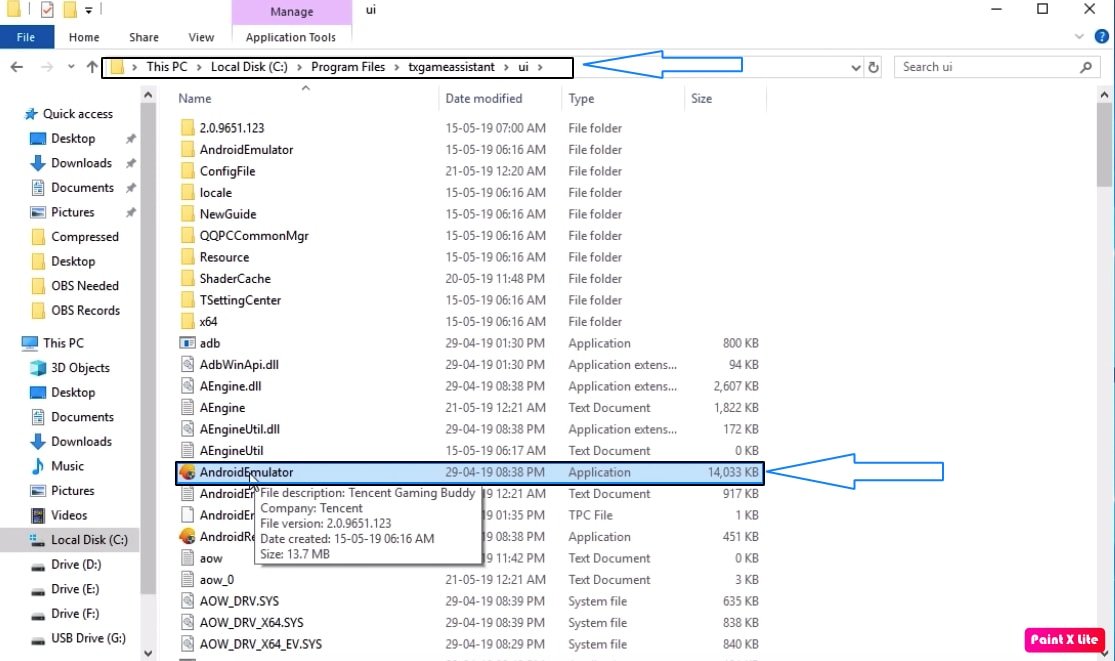This screenshot has width=1115, height=661.
Task: Select the AdbWinApi.dll file
Action: coord(239,365)
